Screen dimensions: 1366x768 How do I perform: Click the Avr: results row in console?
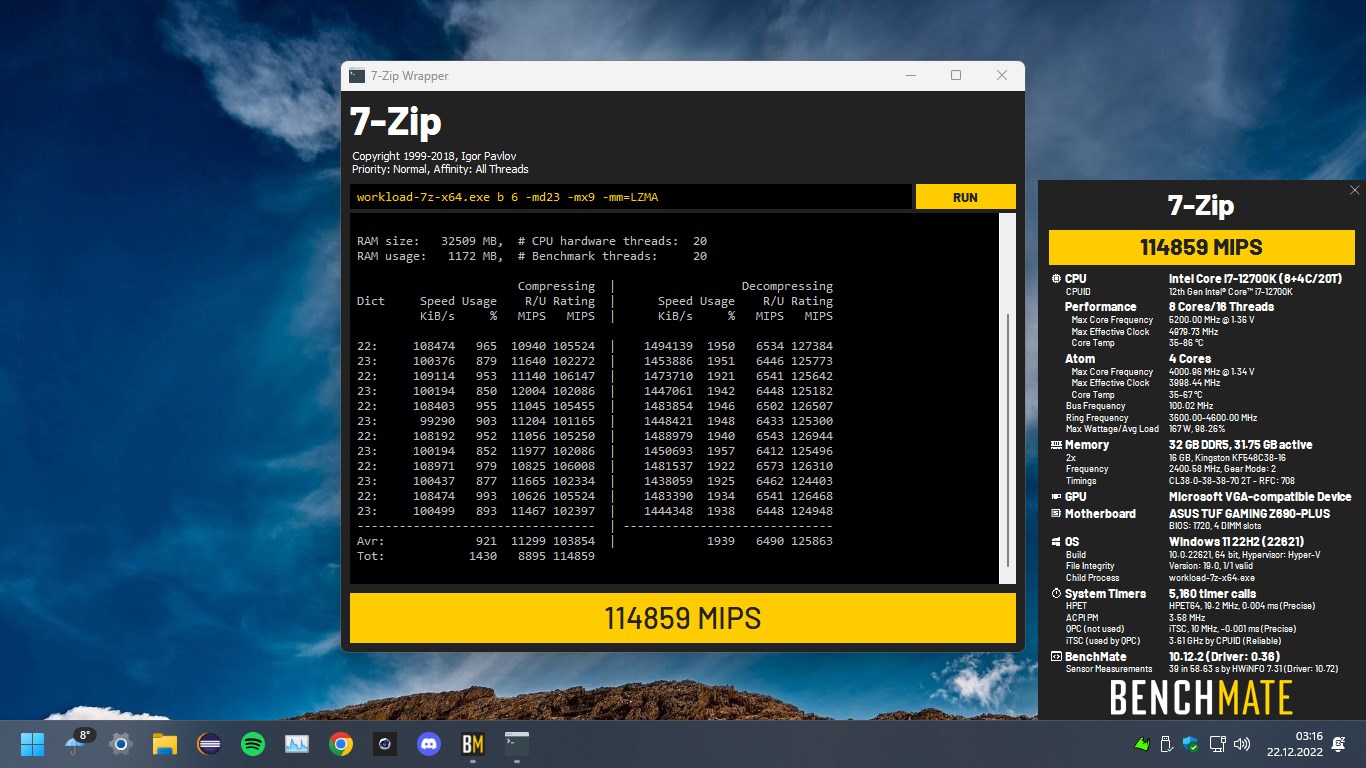tap(595, 541)
